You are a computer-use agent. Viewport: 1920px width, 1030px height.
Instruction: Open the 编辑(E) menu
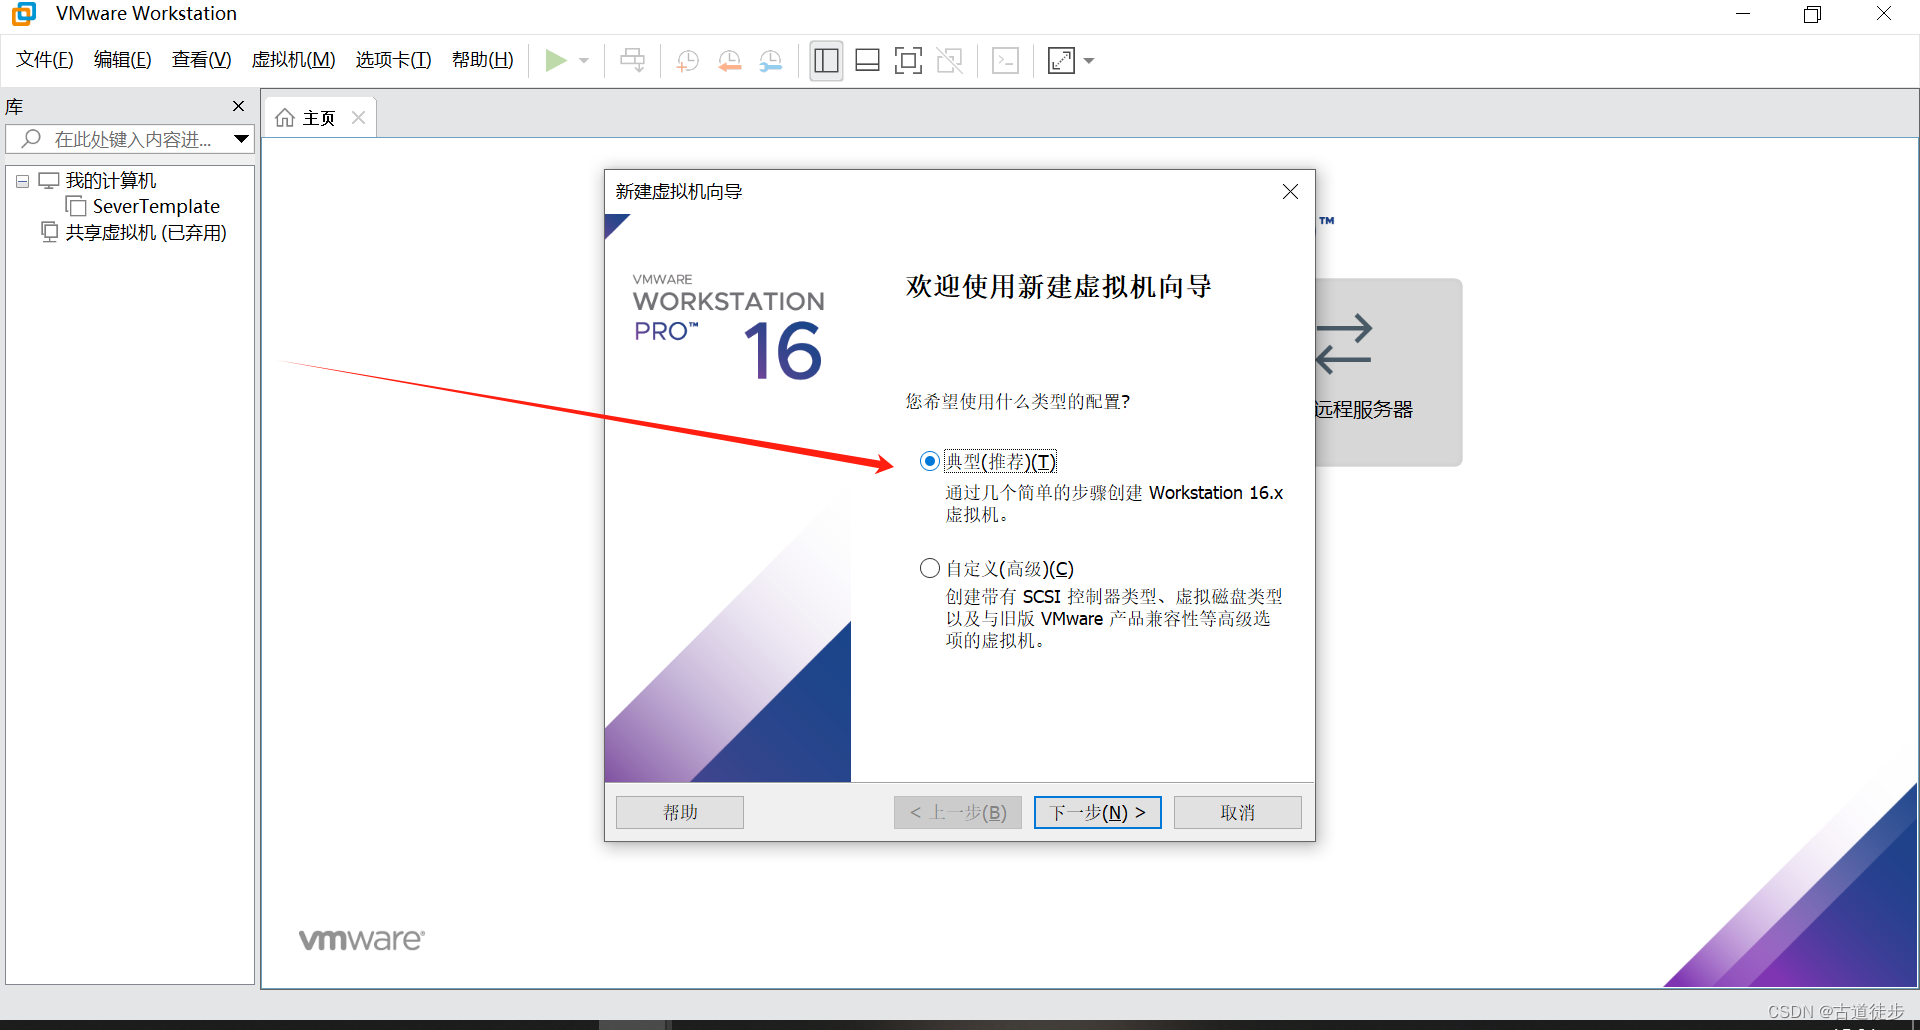pos(123,60)
